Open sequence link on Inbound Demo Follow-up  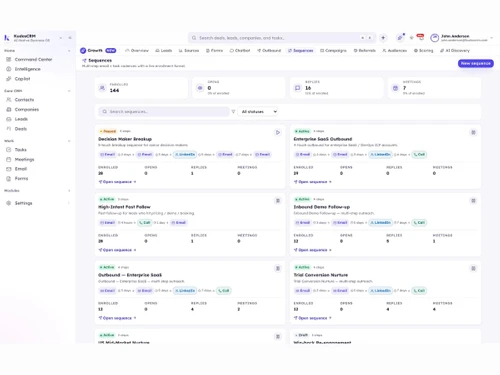(x=313, y=250)
